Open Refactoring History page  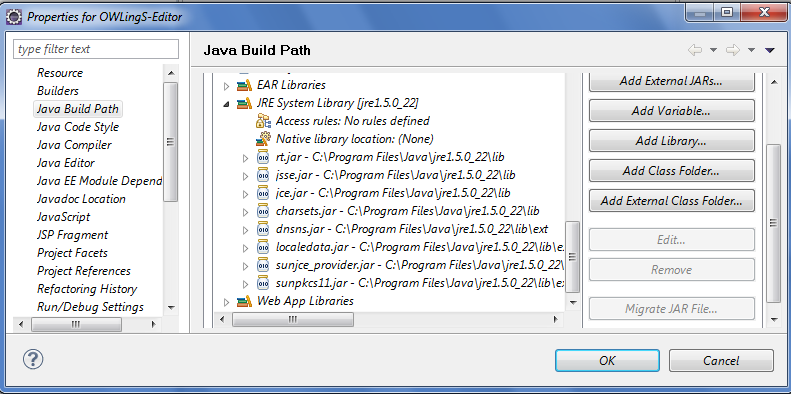pyautogui.click(x=87, y=290)
